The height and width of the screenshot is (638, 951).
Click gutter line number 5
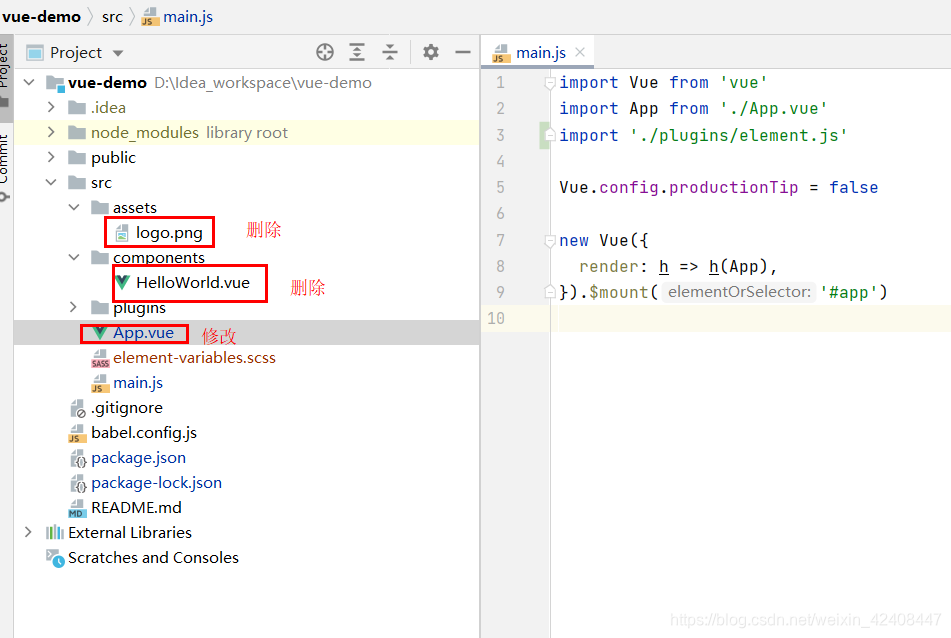coord(500,187)
